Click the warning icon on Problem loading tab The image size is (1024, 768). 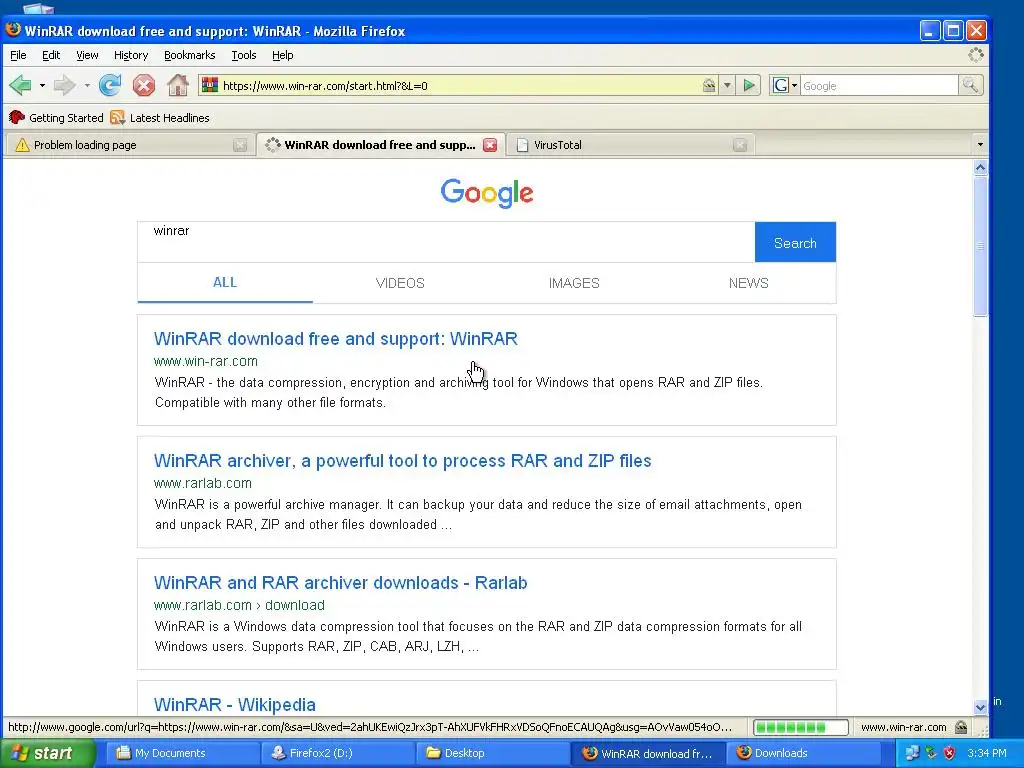(x=22, y=145)
